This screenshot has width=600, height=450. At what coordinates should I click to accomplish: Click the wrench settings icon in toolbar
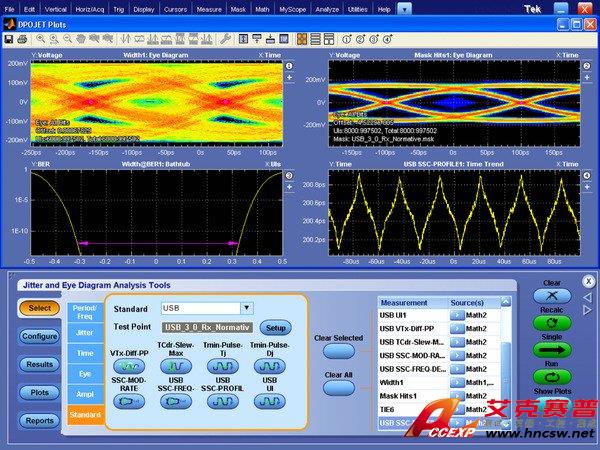tap(226, 39)
